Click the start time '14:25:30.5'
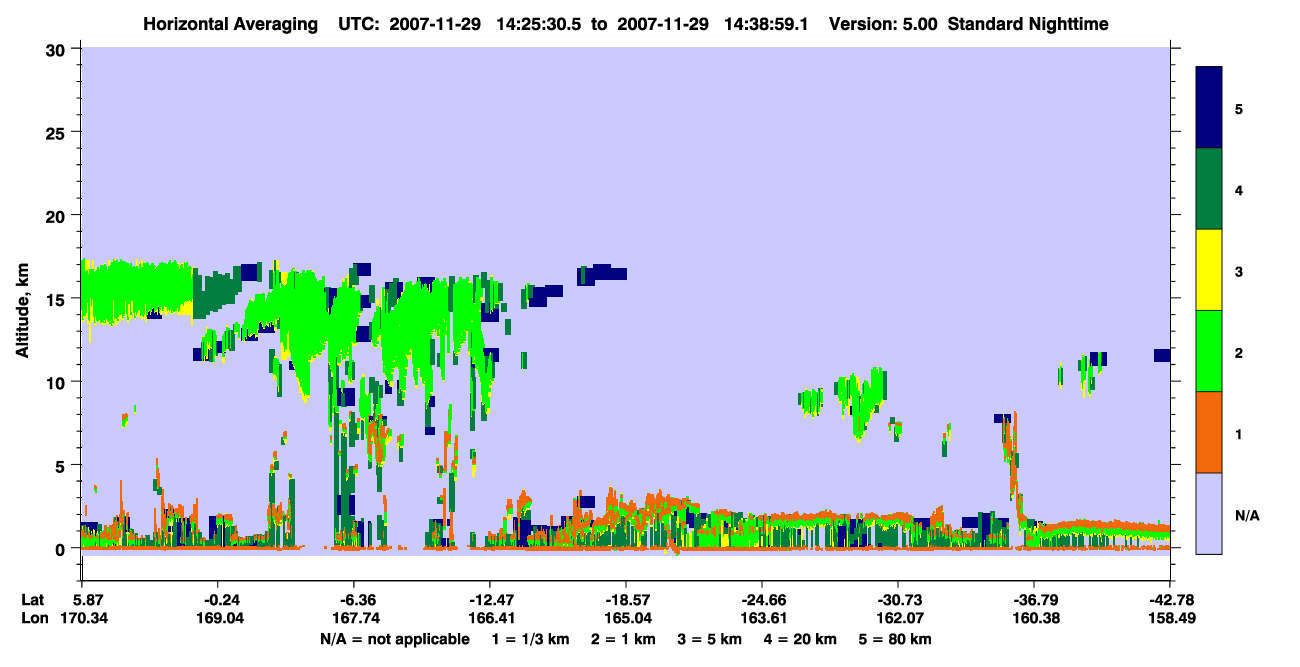 point(541,23)
